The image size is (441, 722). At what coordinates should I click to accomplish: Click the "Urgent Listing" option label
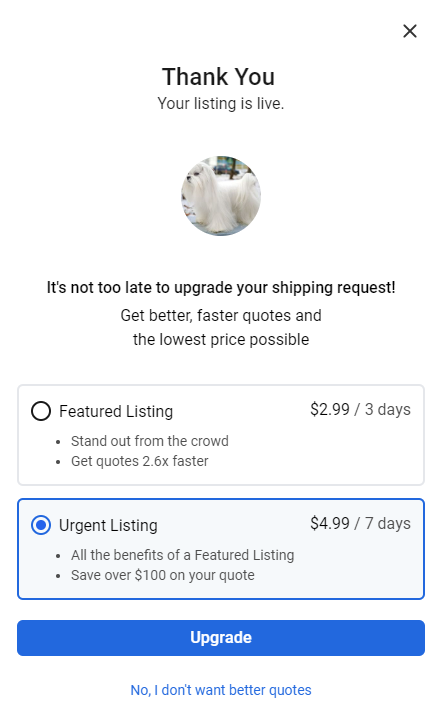pyautogui.click(x=108, y=525)
